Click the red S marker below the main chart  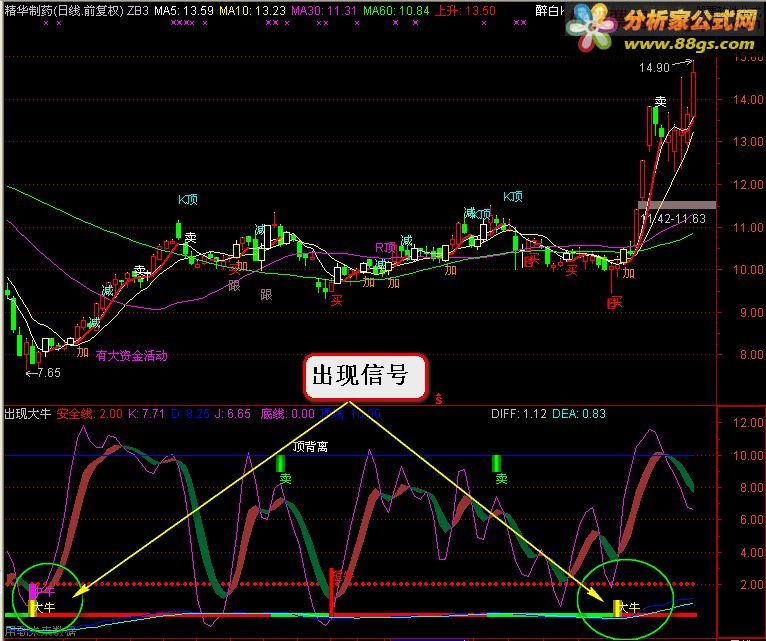439,399
